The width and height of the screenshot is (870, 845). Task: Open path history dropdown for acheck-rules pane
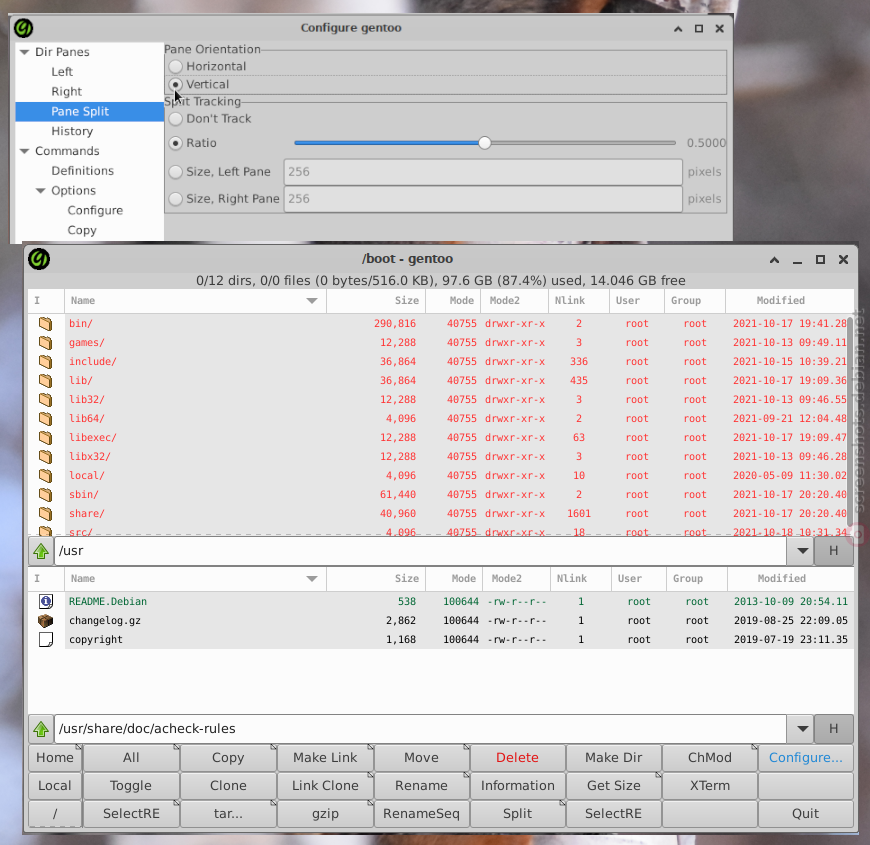click(x=802, y=728)
